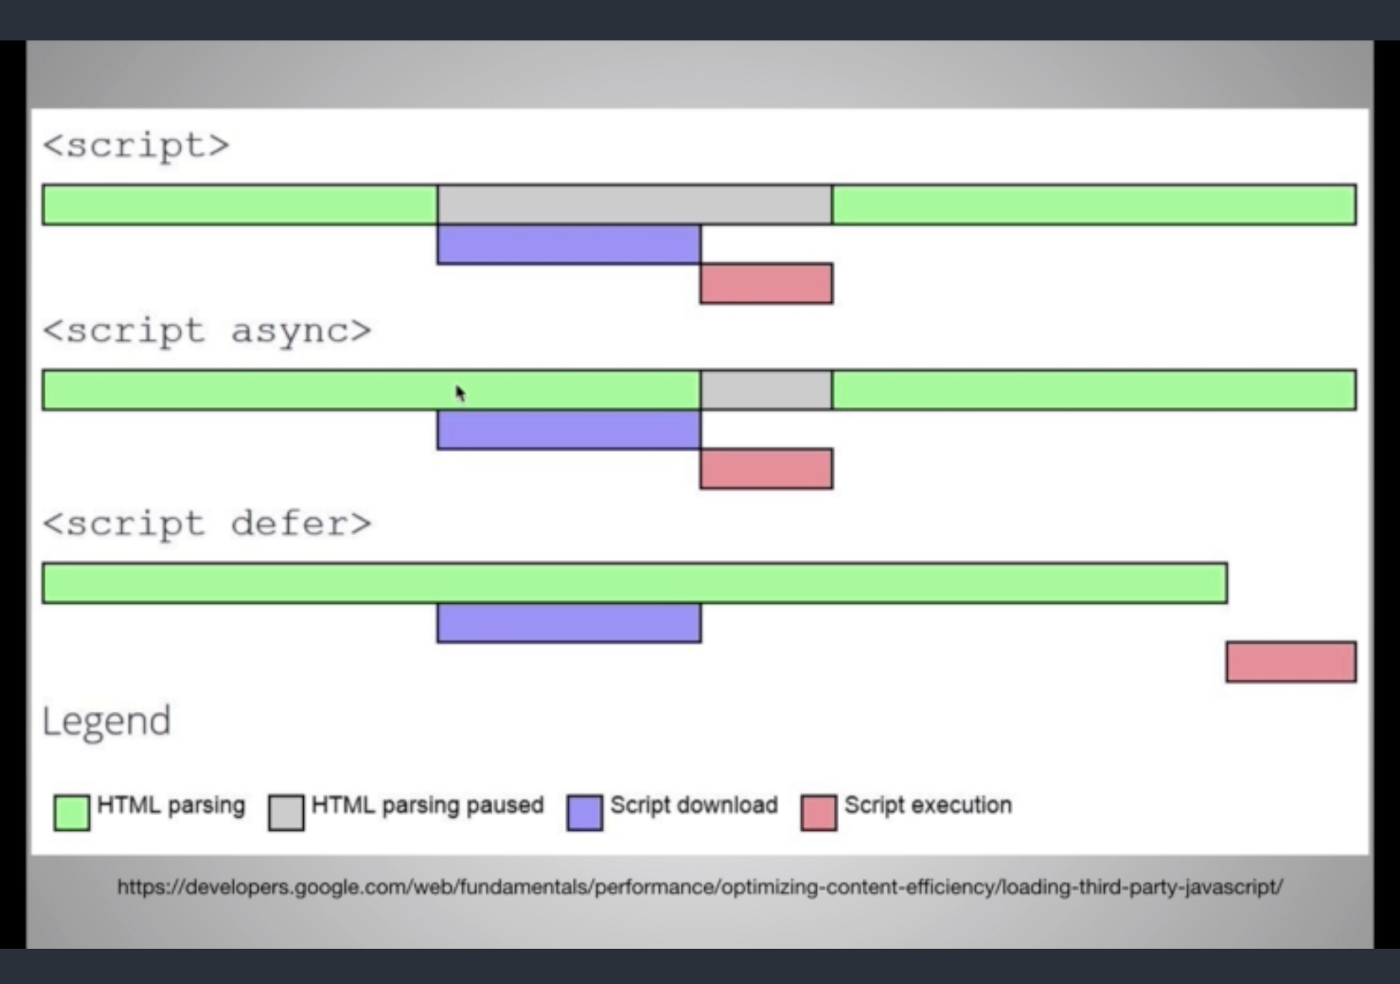The image size is (1400, 984).
Task: Click the "<script async>" heading text
Action: pos(206,331)
